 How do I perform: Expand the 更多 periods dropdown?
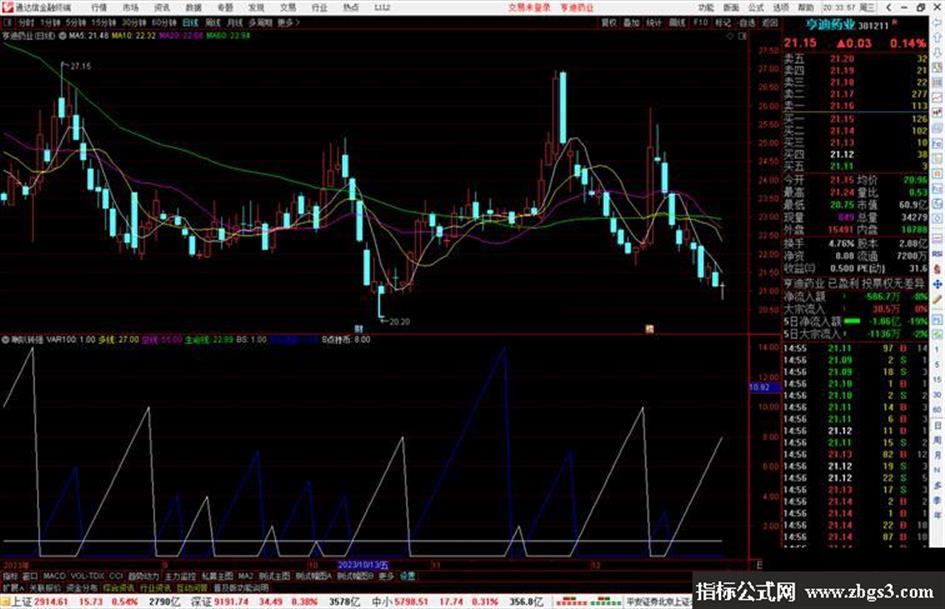[x=288, y=22]
